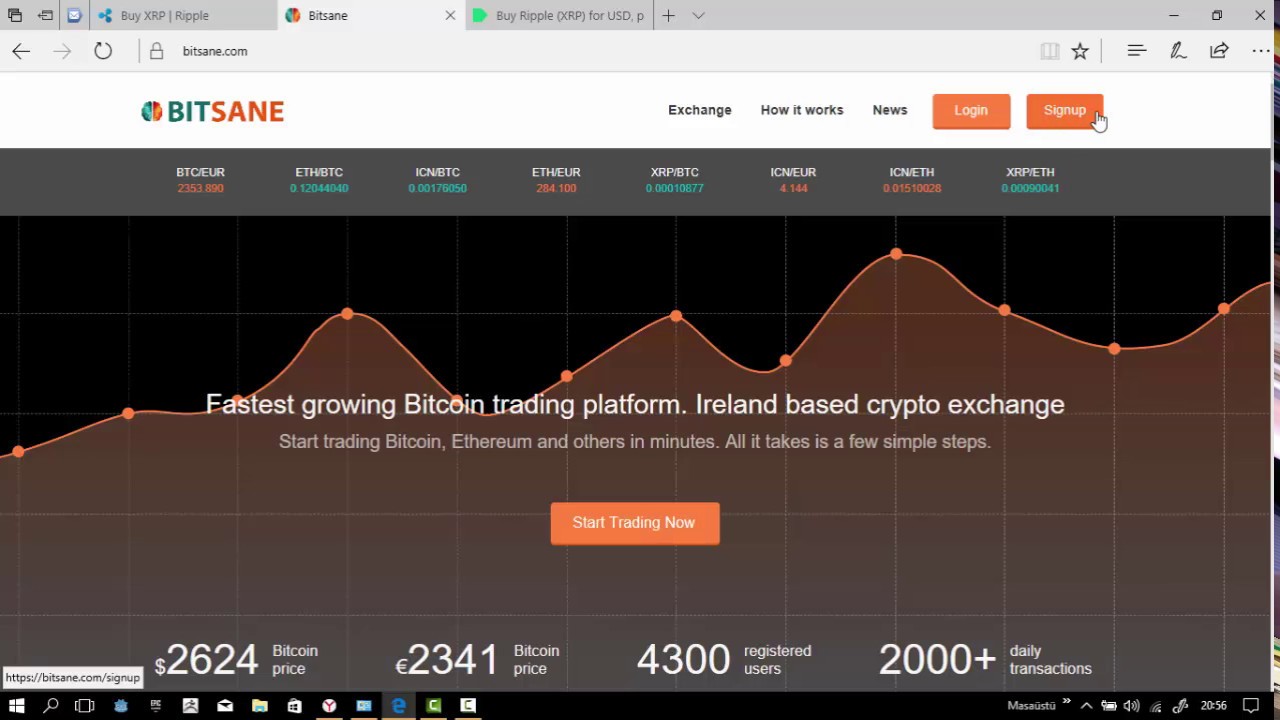The height and width of the screenshot is (720, 1280).
Task: Open Yandex browser on taskbar
Action: [329, 705]
